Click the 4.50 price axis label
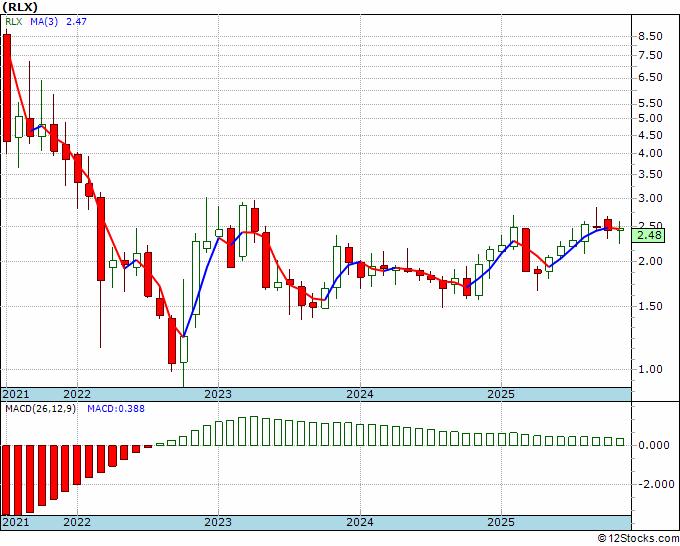The image size is (680, 546). tap(651, 135)
